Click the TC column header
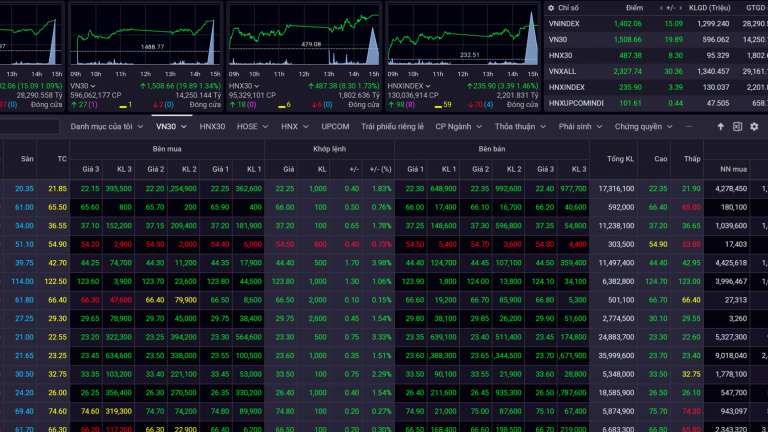This screenshot has height=432, width=768. coord(62,159)
